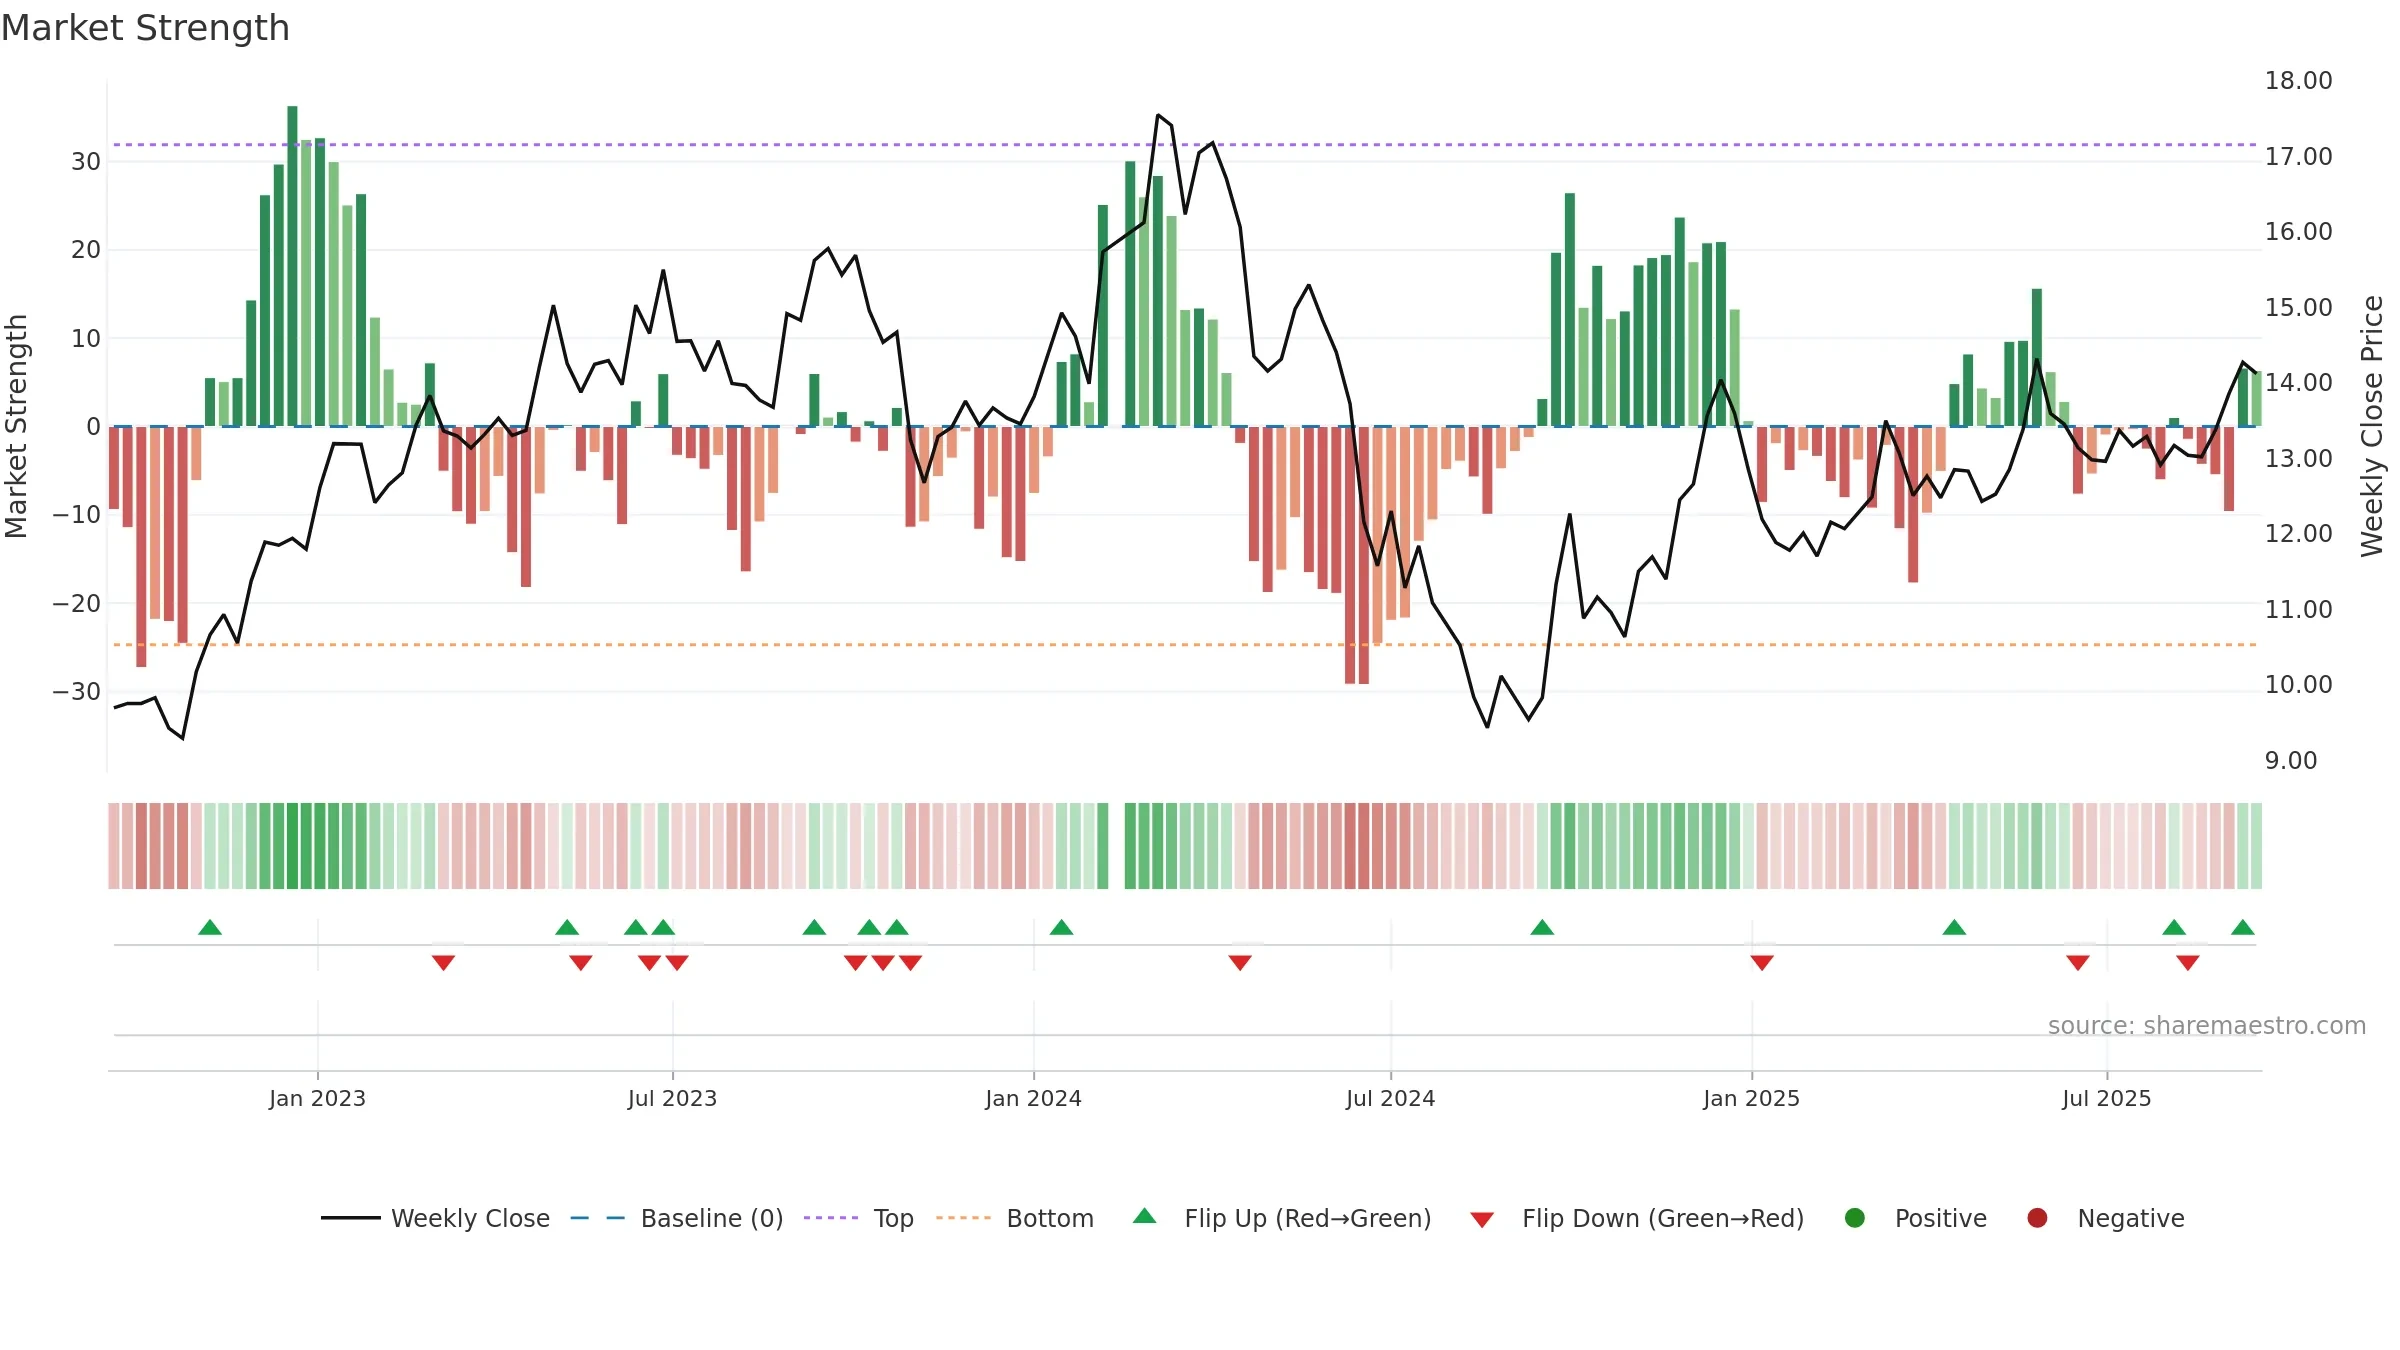Select the last flip-down triangle after Jul 2025
This screenshot has height=1350, width=2400.
2188,963
